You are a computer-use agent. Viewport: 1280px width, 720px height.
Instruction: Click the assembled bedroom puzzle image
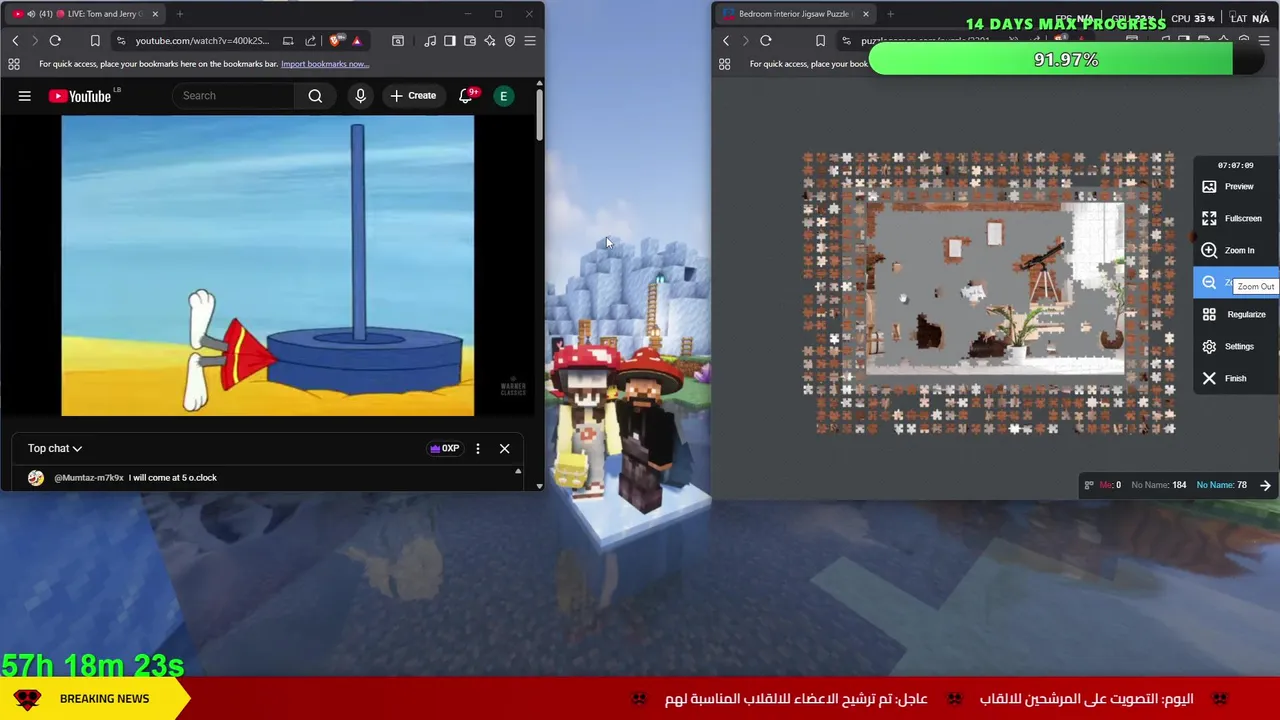pos(994,288)
